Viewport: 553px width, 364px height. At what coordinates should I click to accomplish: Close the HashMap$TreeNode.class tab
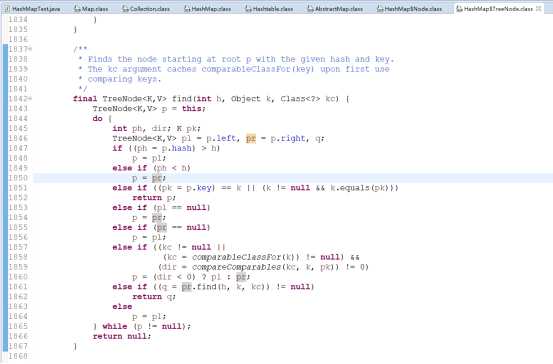click(x=539, y=8)
